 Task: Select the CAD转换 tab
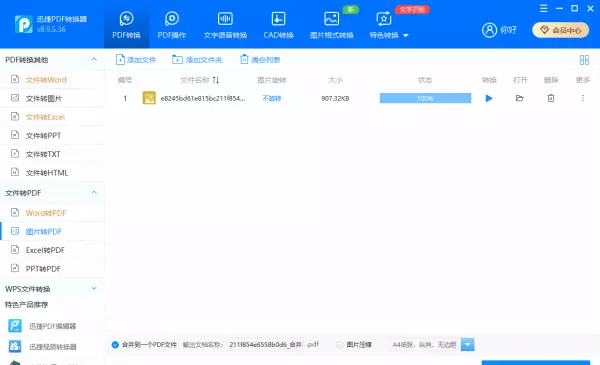(x=278, y=25)
